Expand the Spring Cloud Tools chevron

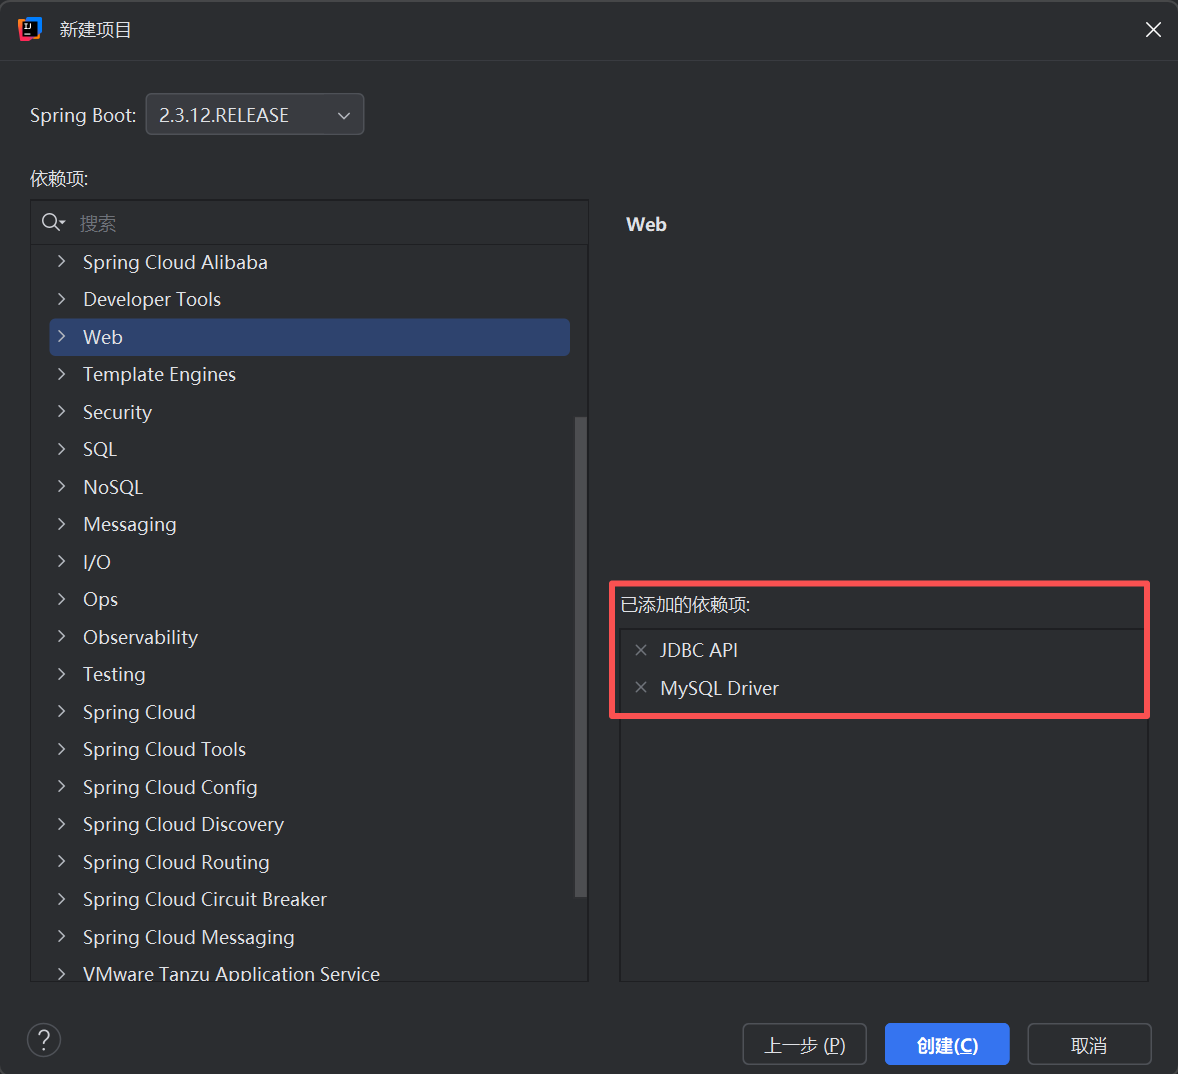tap(62, 749)
